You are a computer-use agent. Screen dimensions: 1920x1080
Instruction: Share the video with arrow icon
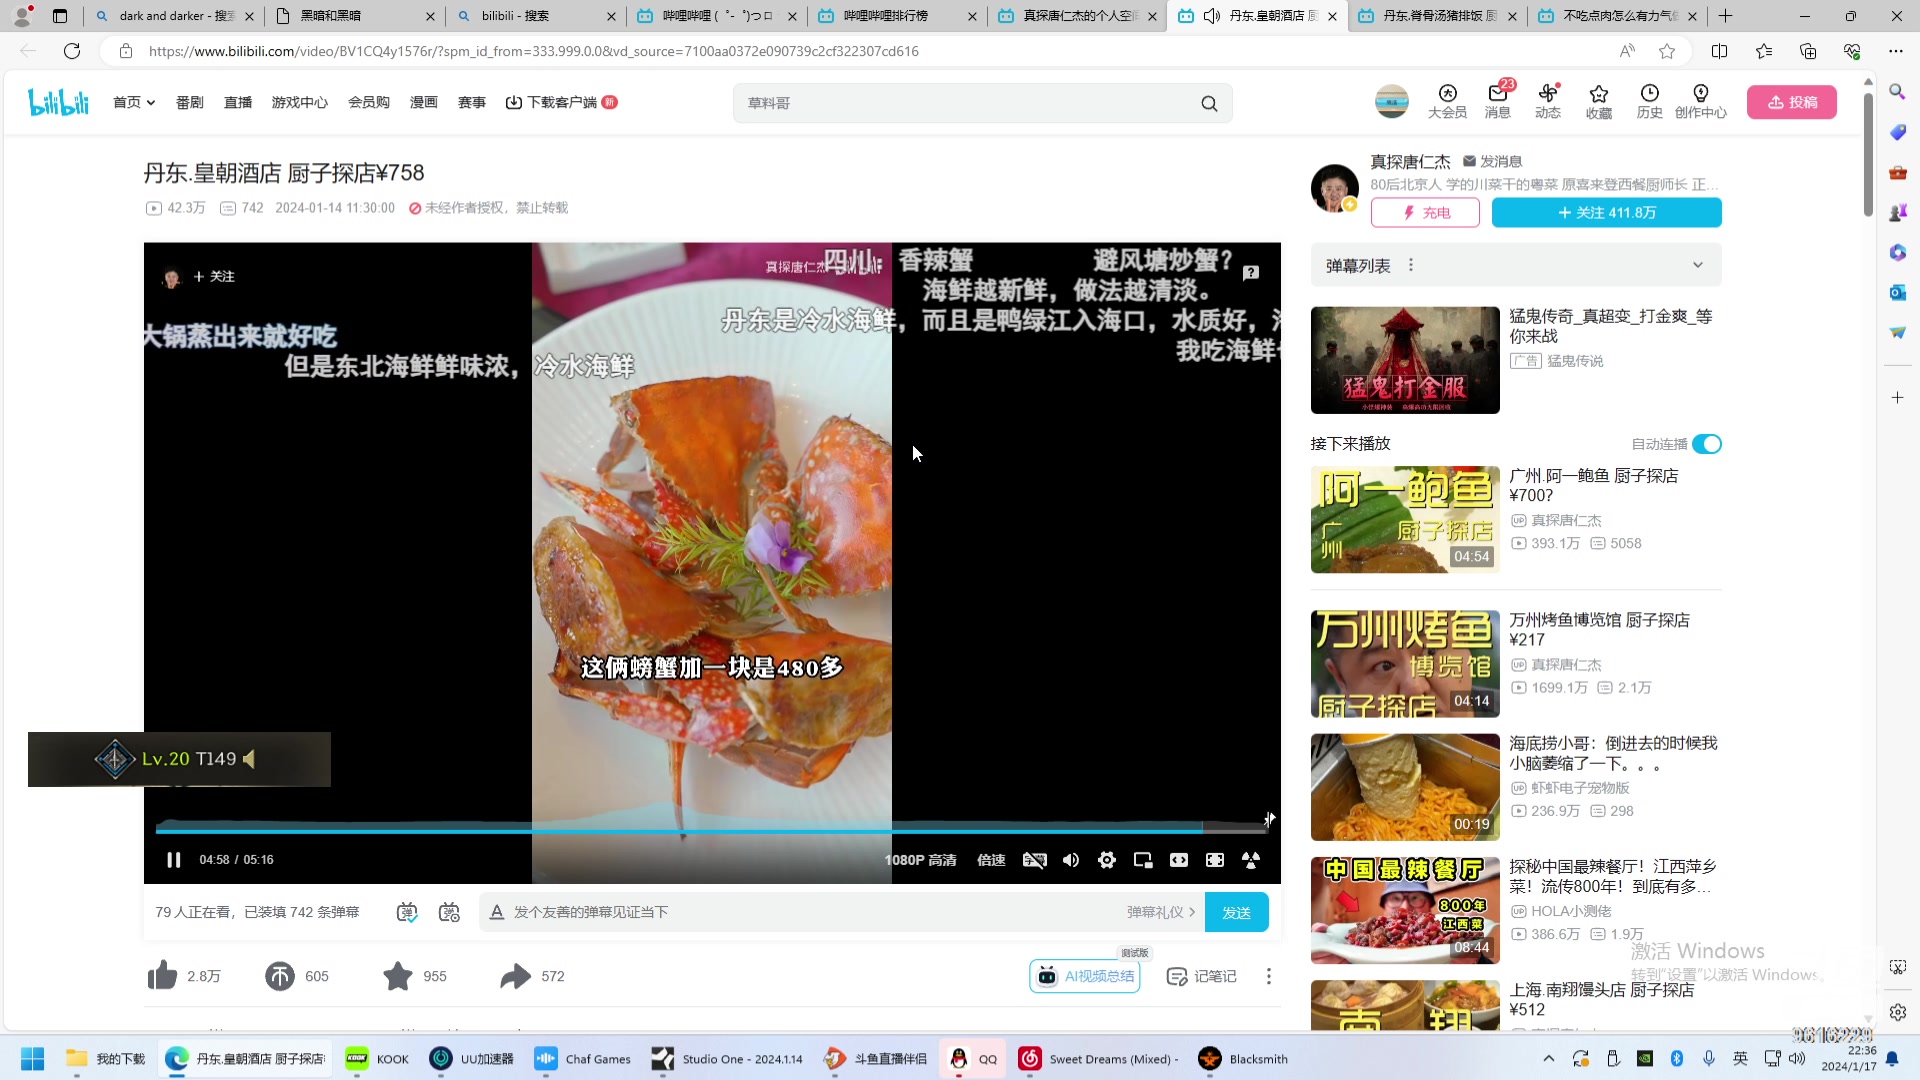516,976
